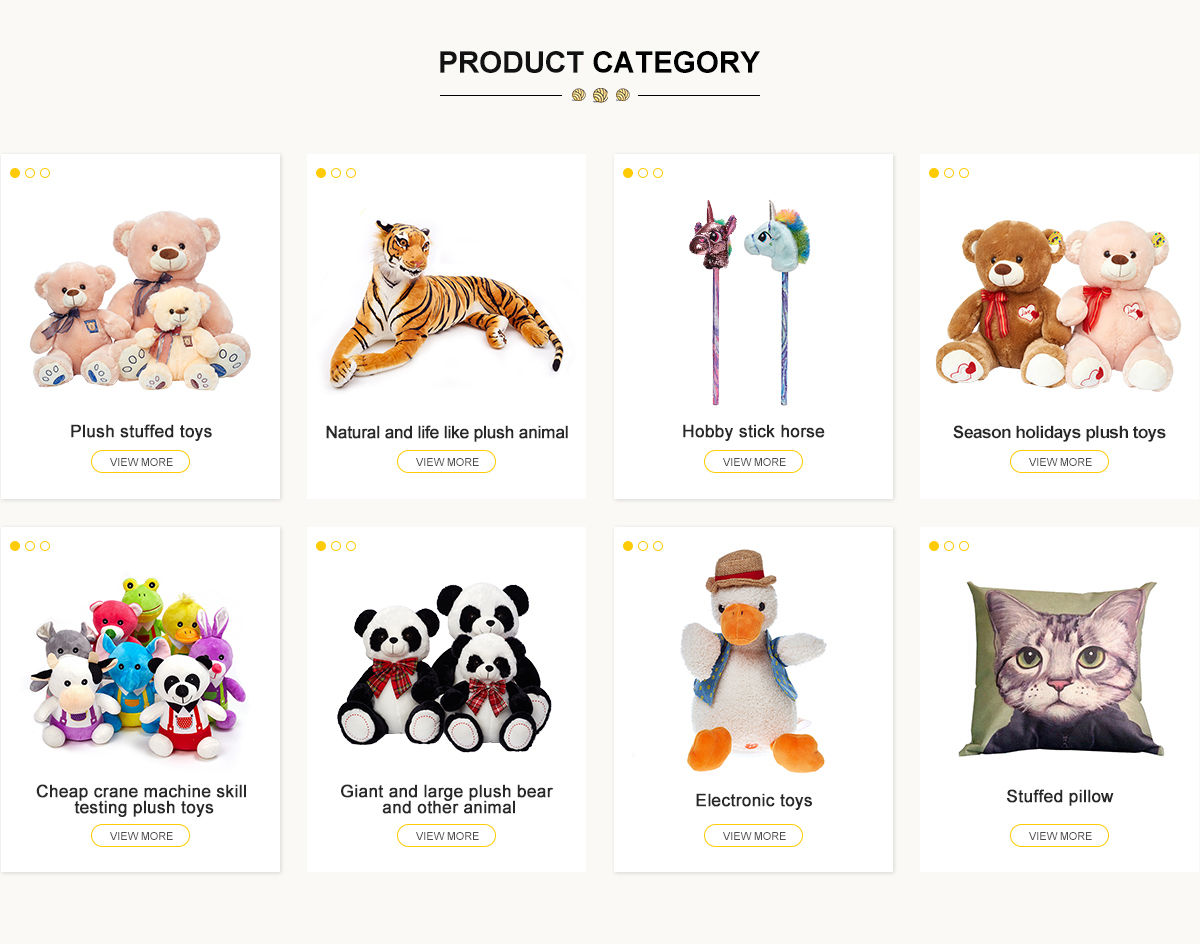1200x944 pixels.
Task: Open the Natural and life like plush animal link
Action: tap(446, 433)
